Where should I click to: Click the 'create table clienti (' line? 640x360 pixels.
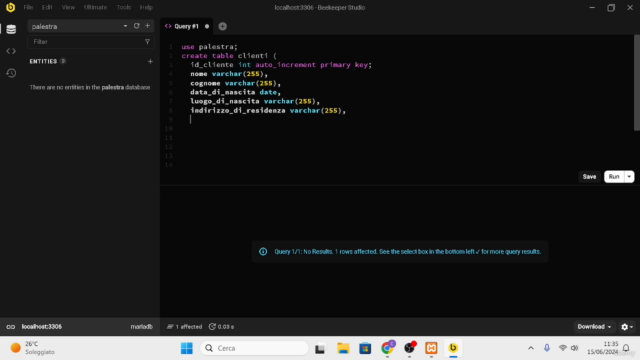229,56
